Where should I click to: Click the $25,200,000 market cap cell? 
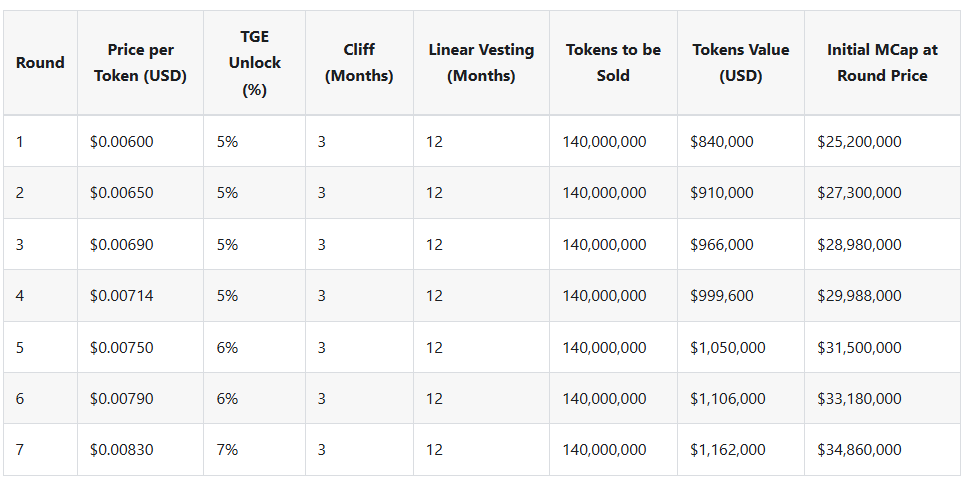pos(859,142)
